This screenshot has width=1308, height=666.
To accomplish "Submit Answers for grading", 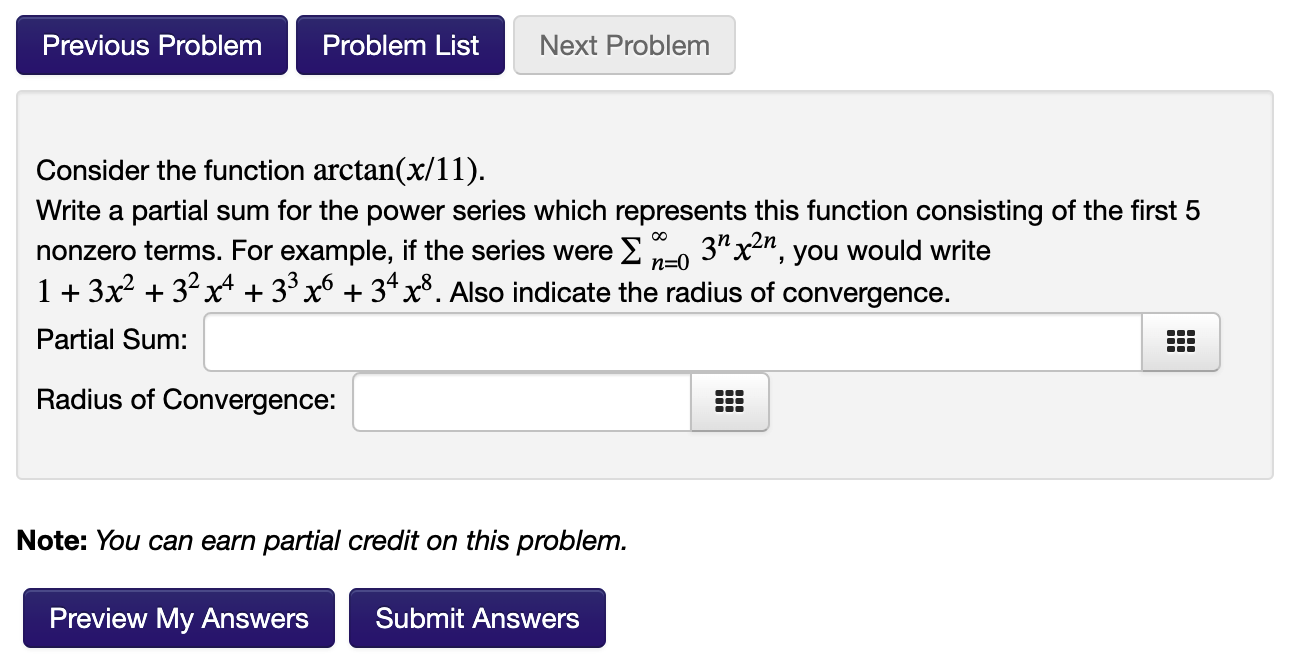I will point(477,617).
